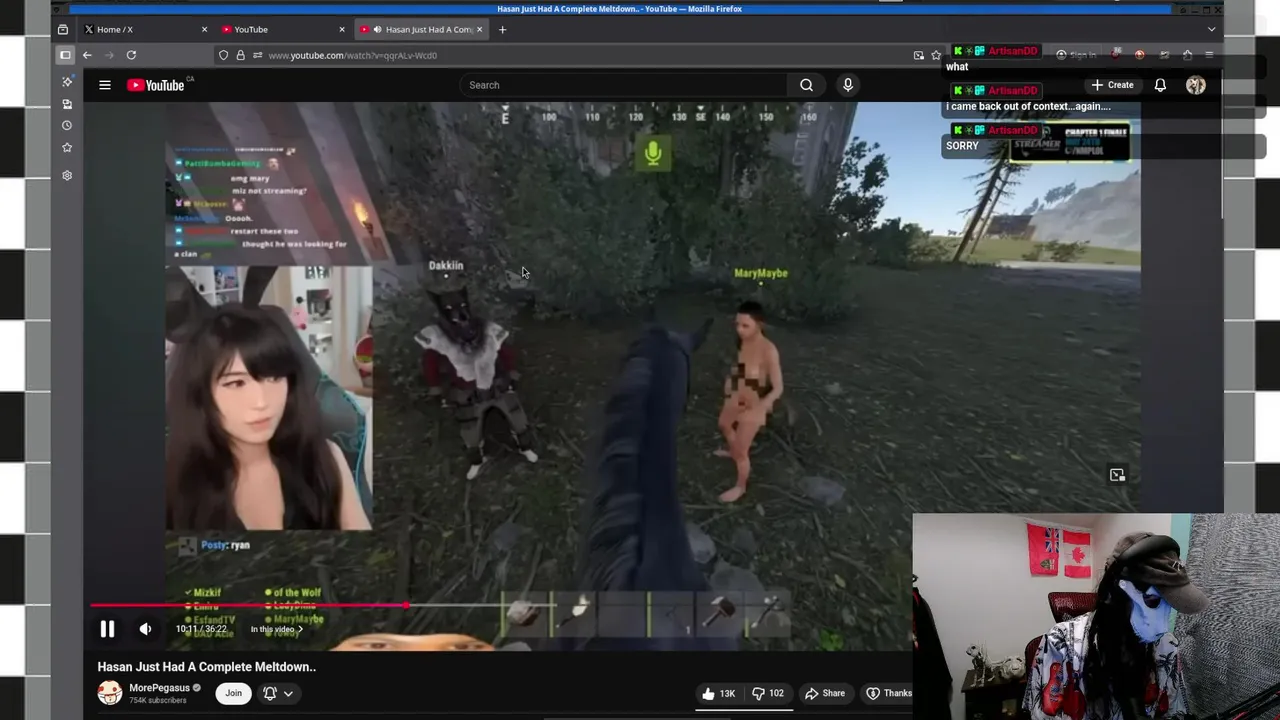Open a new Firefox tab
The width and height of the screenshot is (1280, 720).
[502, 29]
